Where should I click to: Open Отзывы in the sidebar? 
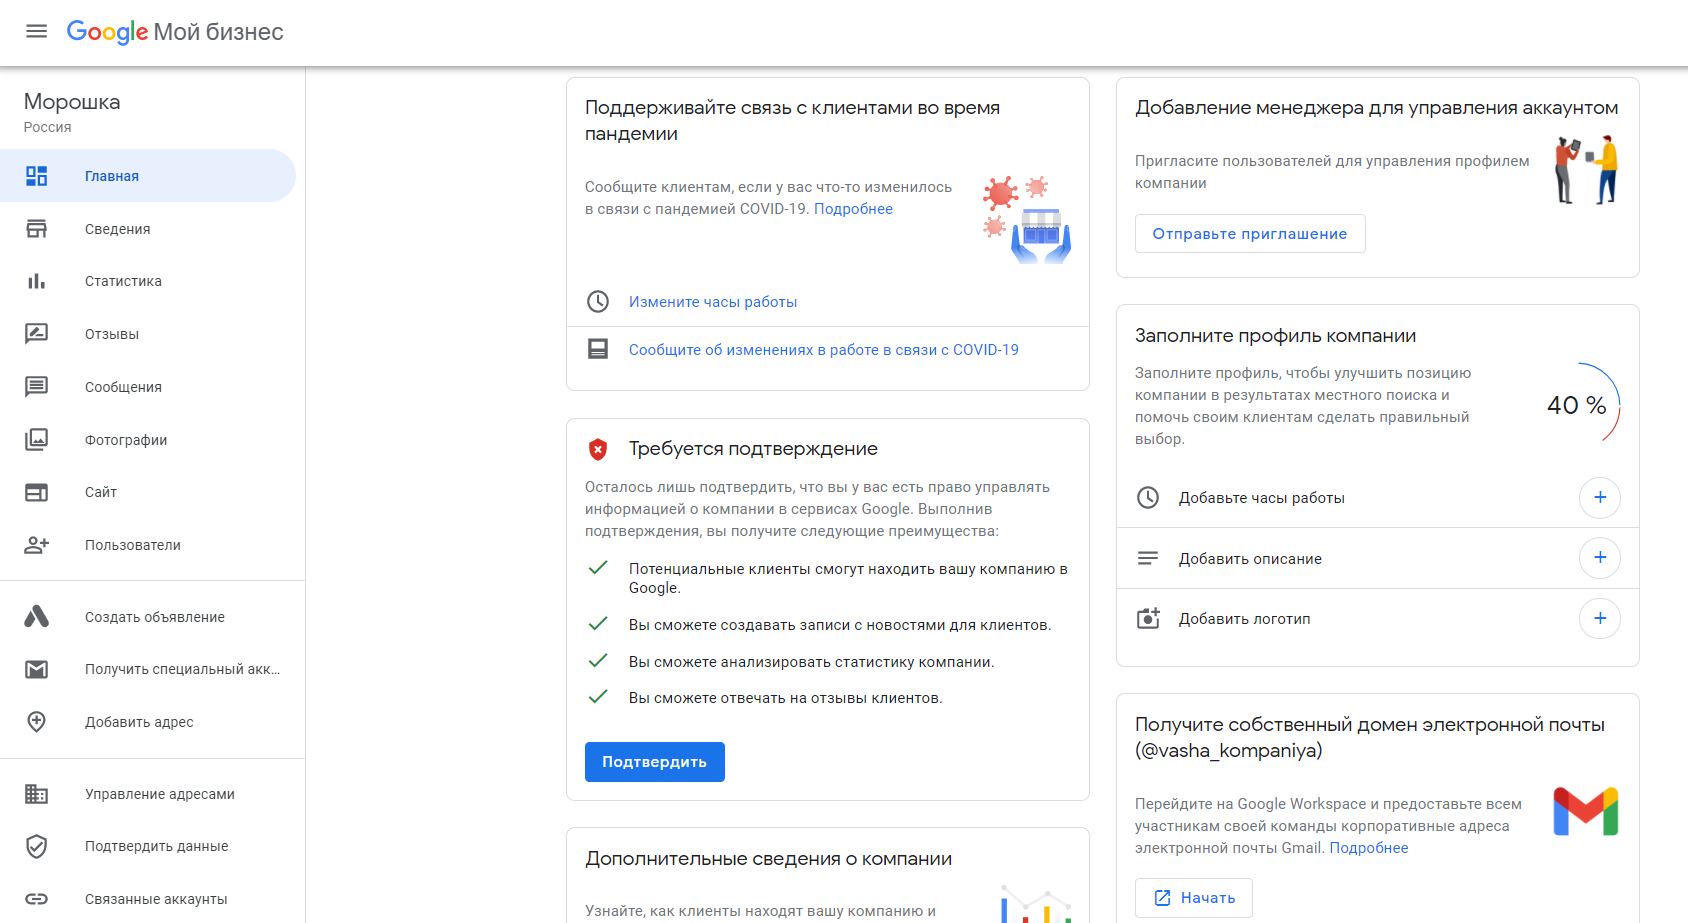click(x=148, y=334)
